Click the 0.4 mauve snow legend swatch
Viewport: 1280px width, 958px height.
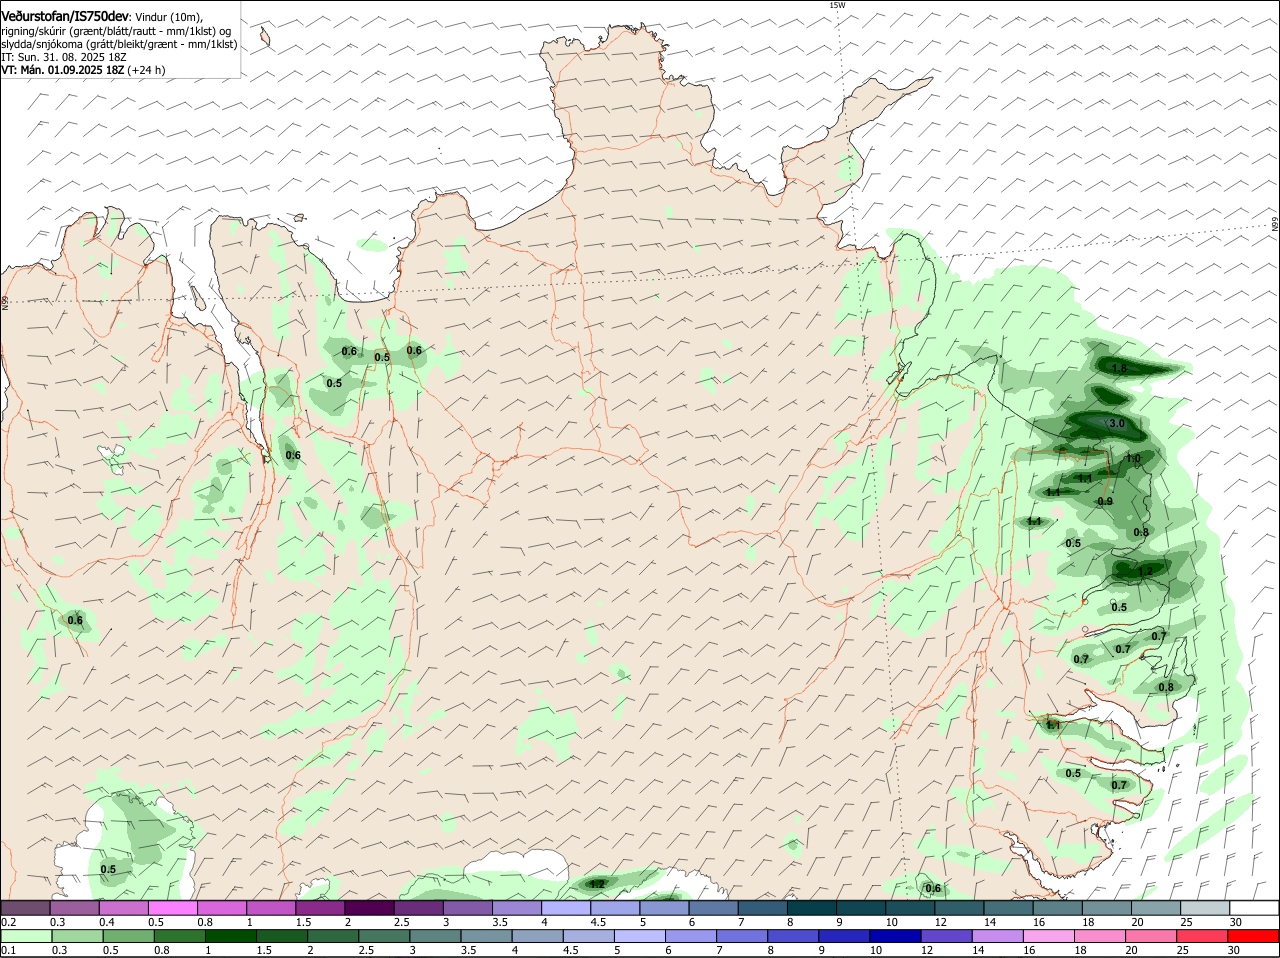pos(125,908)
